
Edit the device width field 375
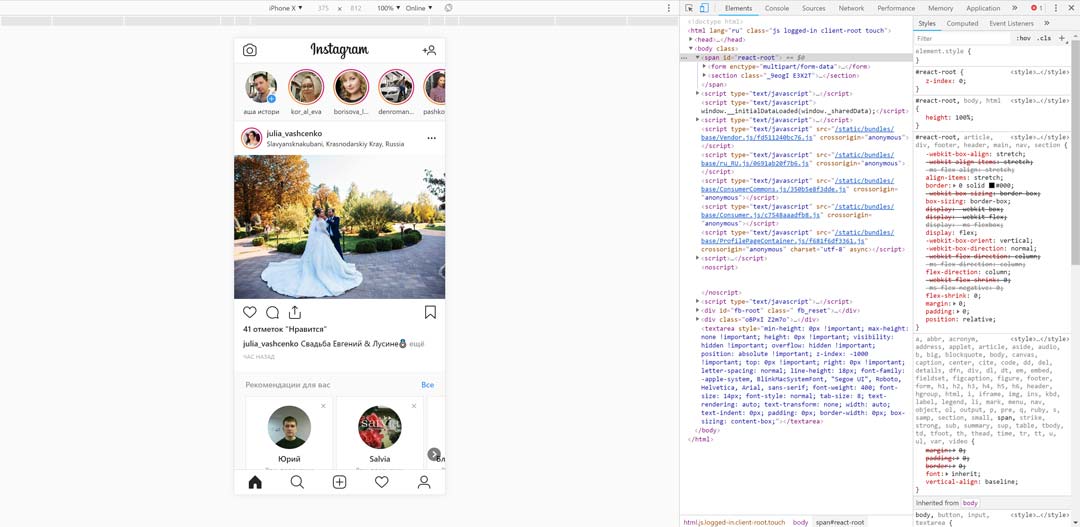(x=323, y=8)
